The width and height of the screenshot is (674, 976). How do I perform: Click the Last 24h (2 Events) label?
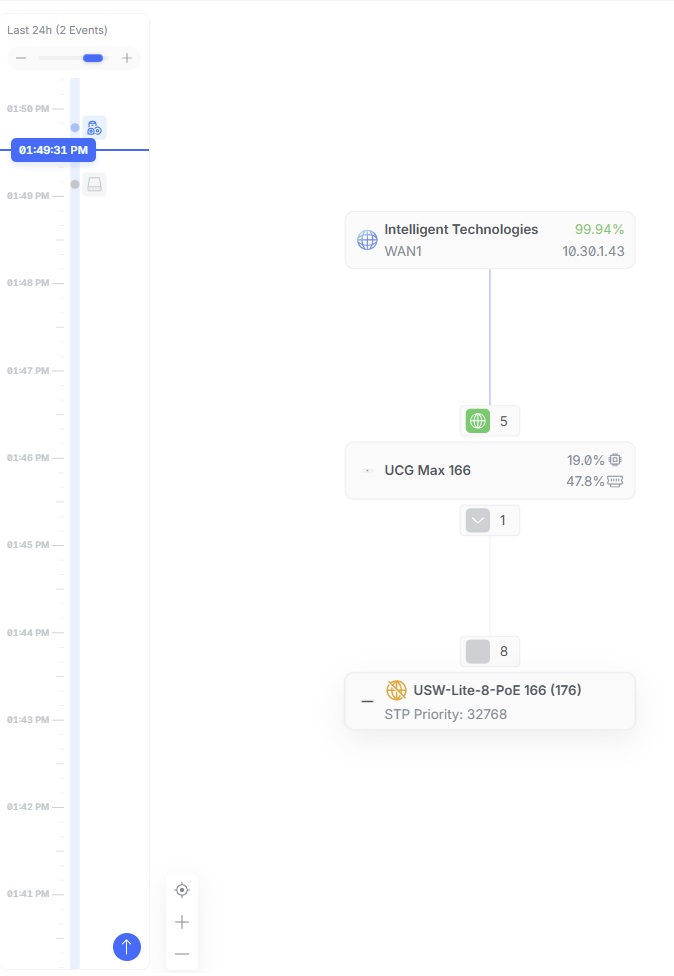coord(57,30)
